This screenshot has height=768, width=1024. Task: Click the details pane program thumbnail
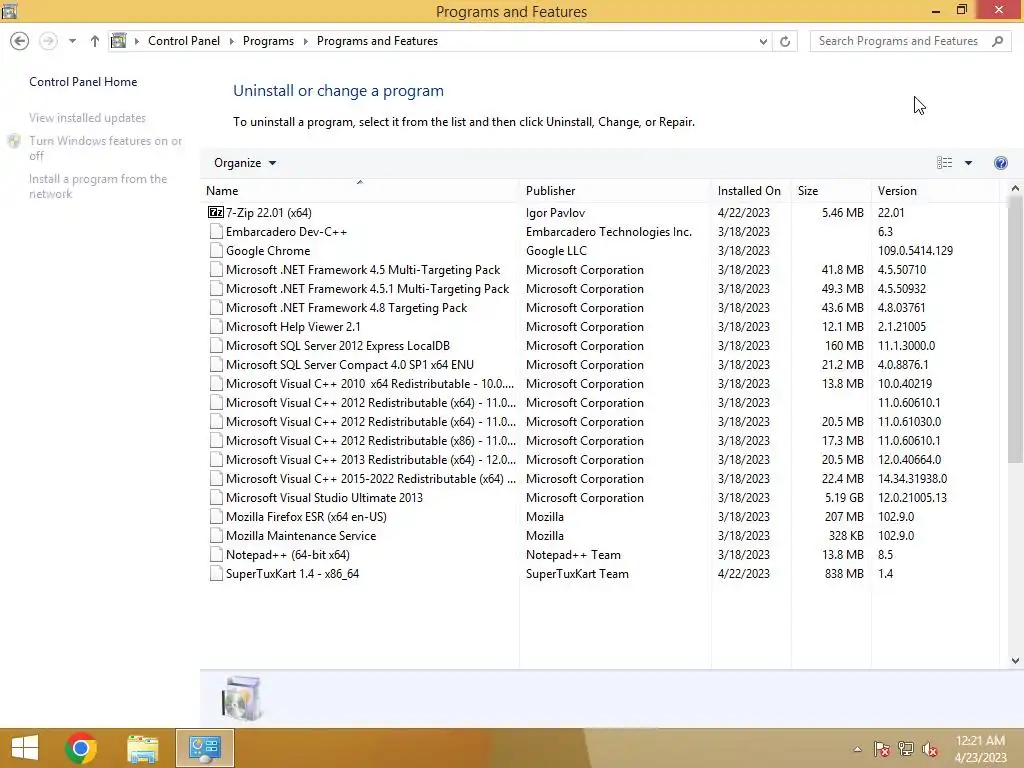tap(242, 698)
